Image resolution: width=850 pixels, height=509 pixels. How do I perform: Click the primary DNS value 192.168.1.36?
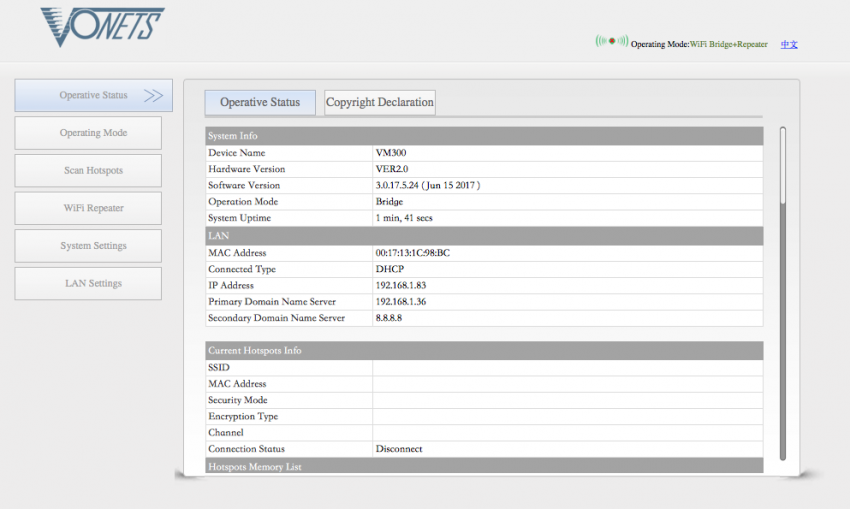click(401, 302)
